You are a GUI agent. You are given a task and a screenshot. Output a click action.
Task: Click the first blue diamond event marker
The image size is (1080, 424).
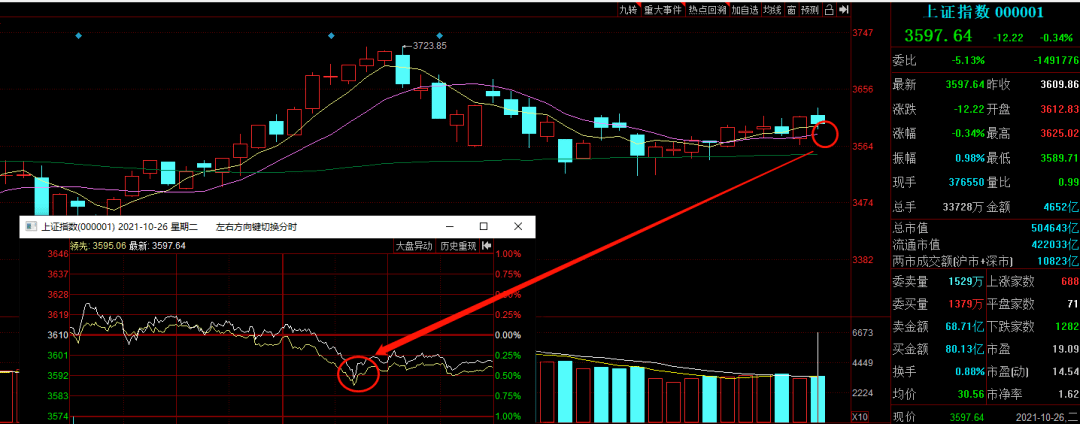[78, 36]
